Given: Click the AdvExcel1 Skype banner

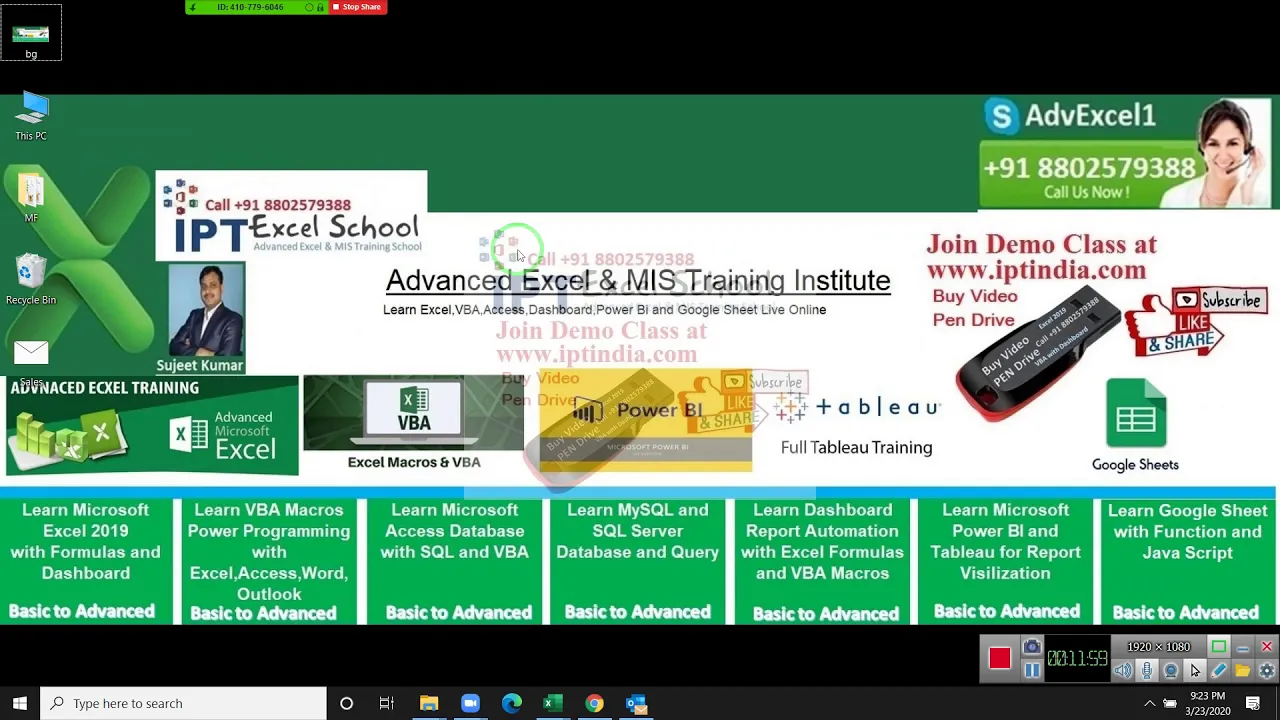Looking at the screenshot, I should pyautogui.click(x=1070, y=116).
